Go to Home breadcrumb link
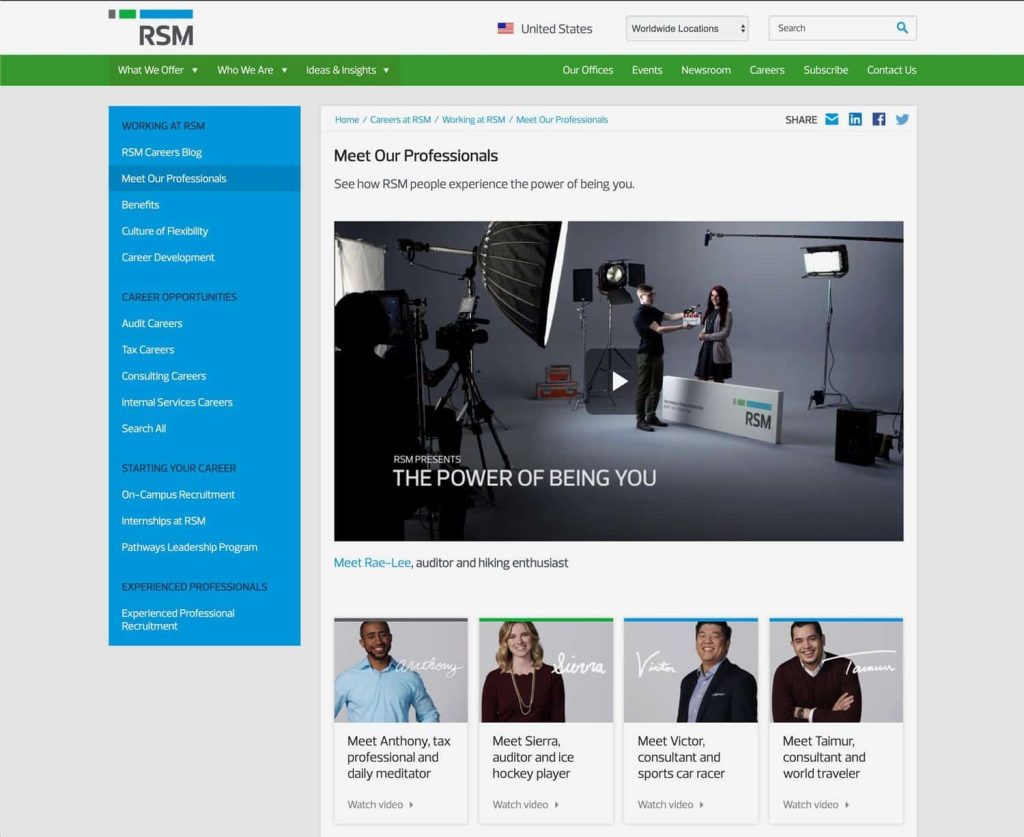Screen dimensions: 1024x837 point(347,119)
